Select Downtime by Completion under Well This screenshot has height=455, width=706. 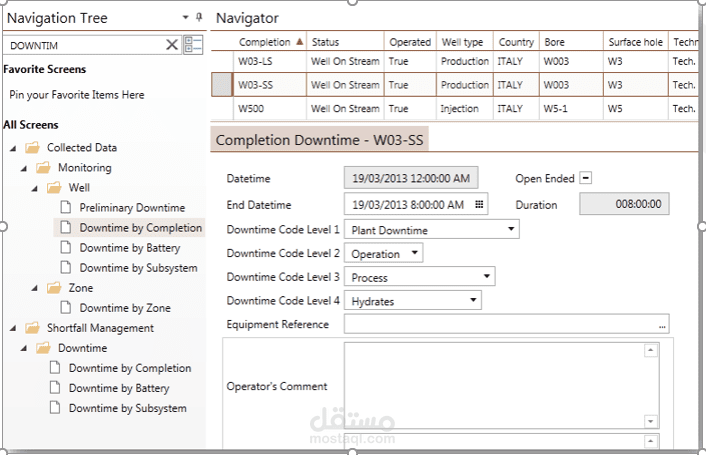coord(140,228)
